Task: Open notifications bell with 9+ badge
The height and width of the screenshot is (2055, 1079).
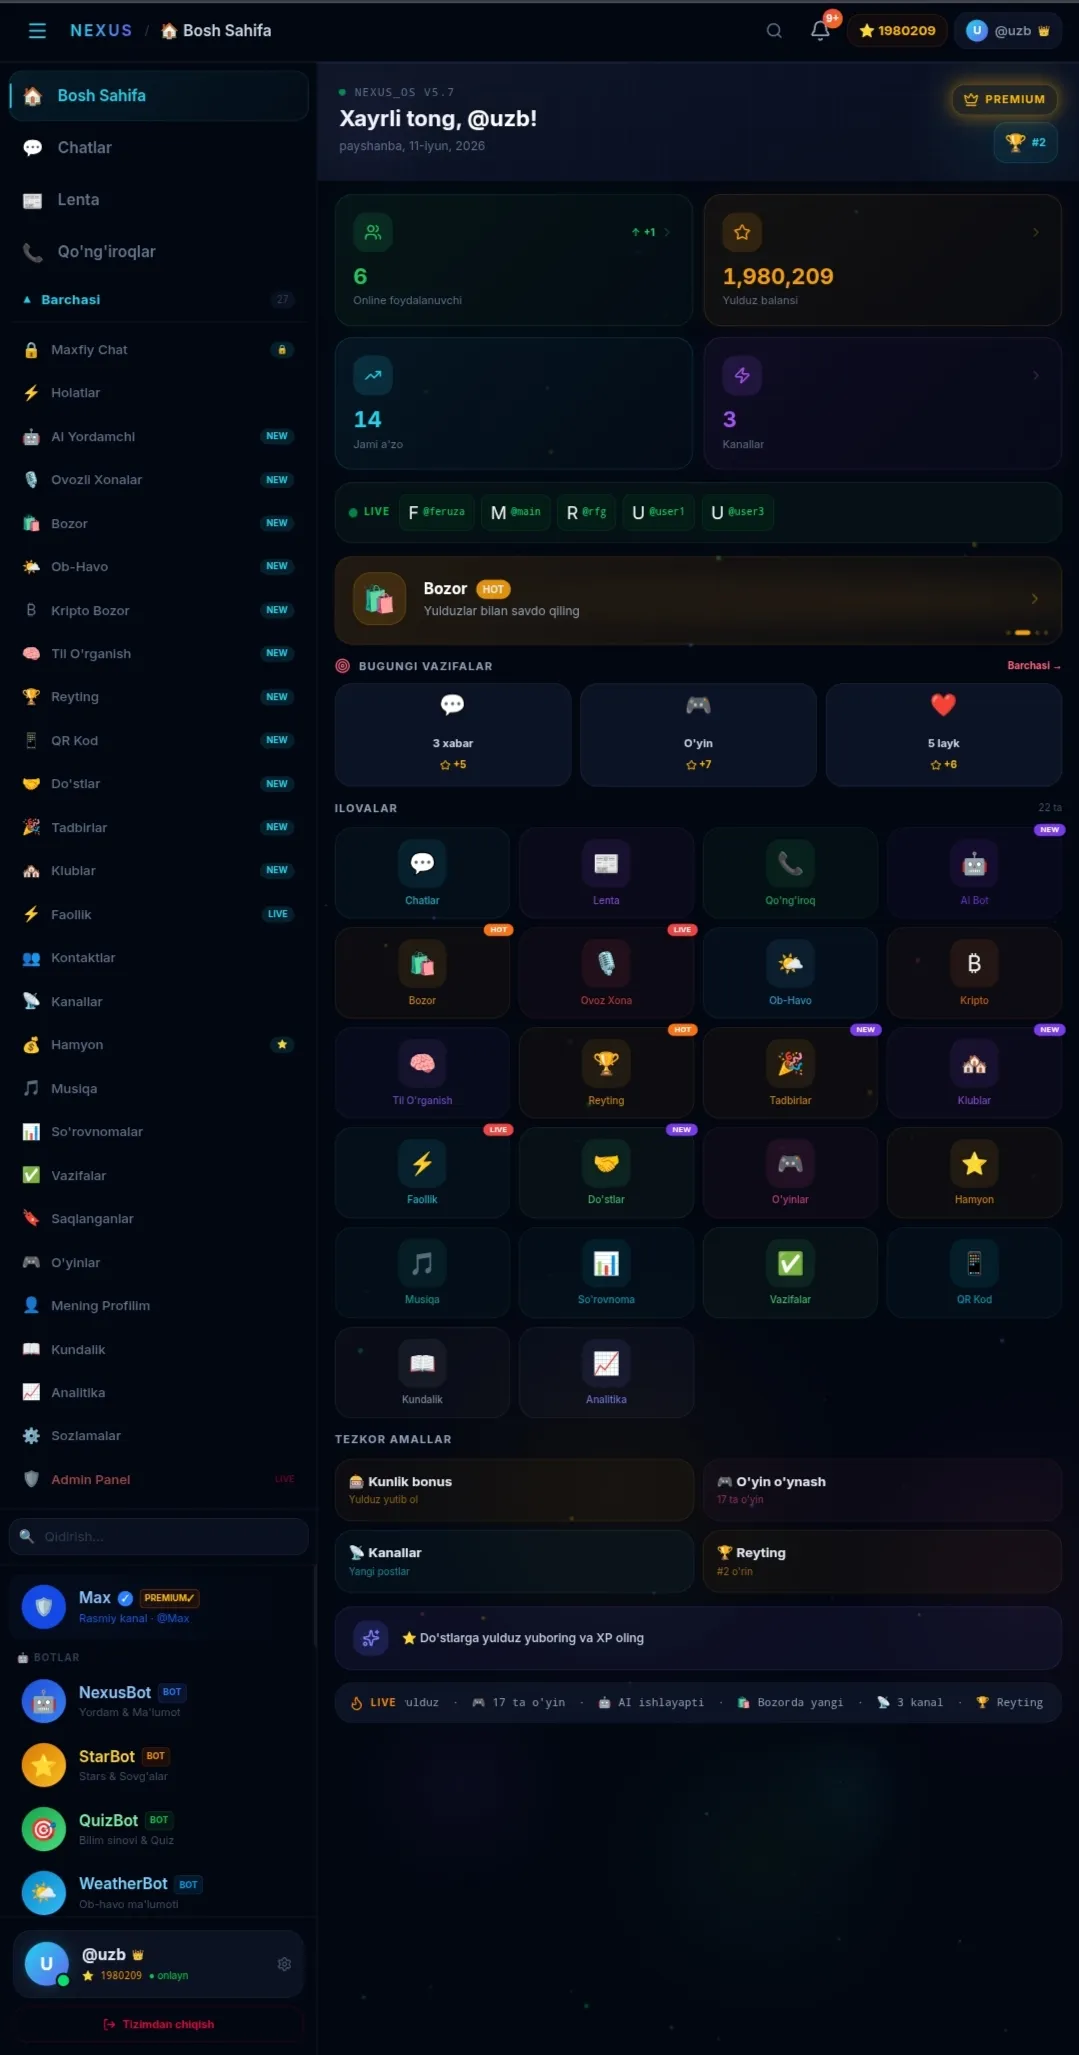Action: [820, 31]
